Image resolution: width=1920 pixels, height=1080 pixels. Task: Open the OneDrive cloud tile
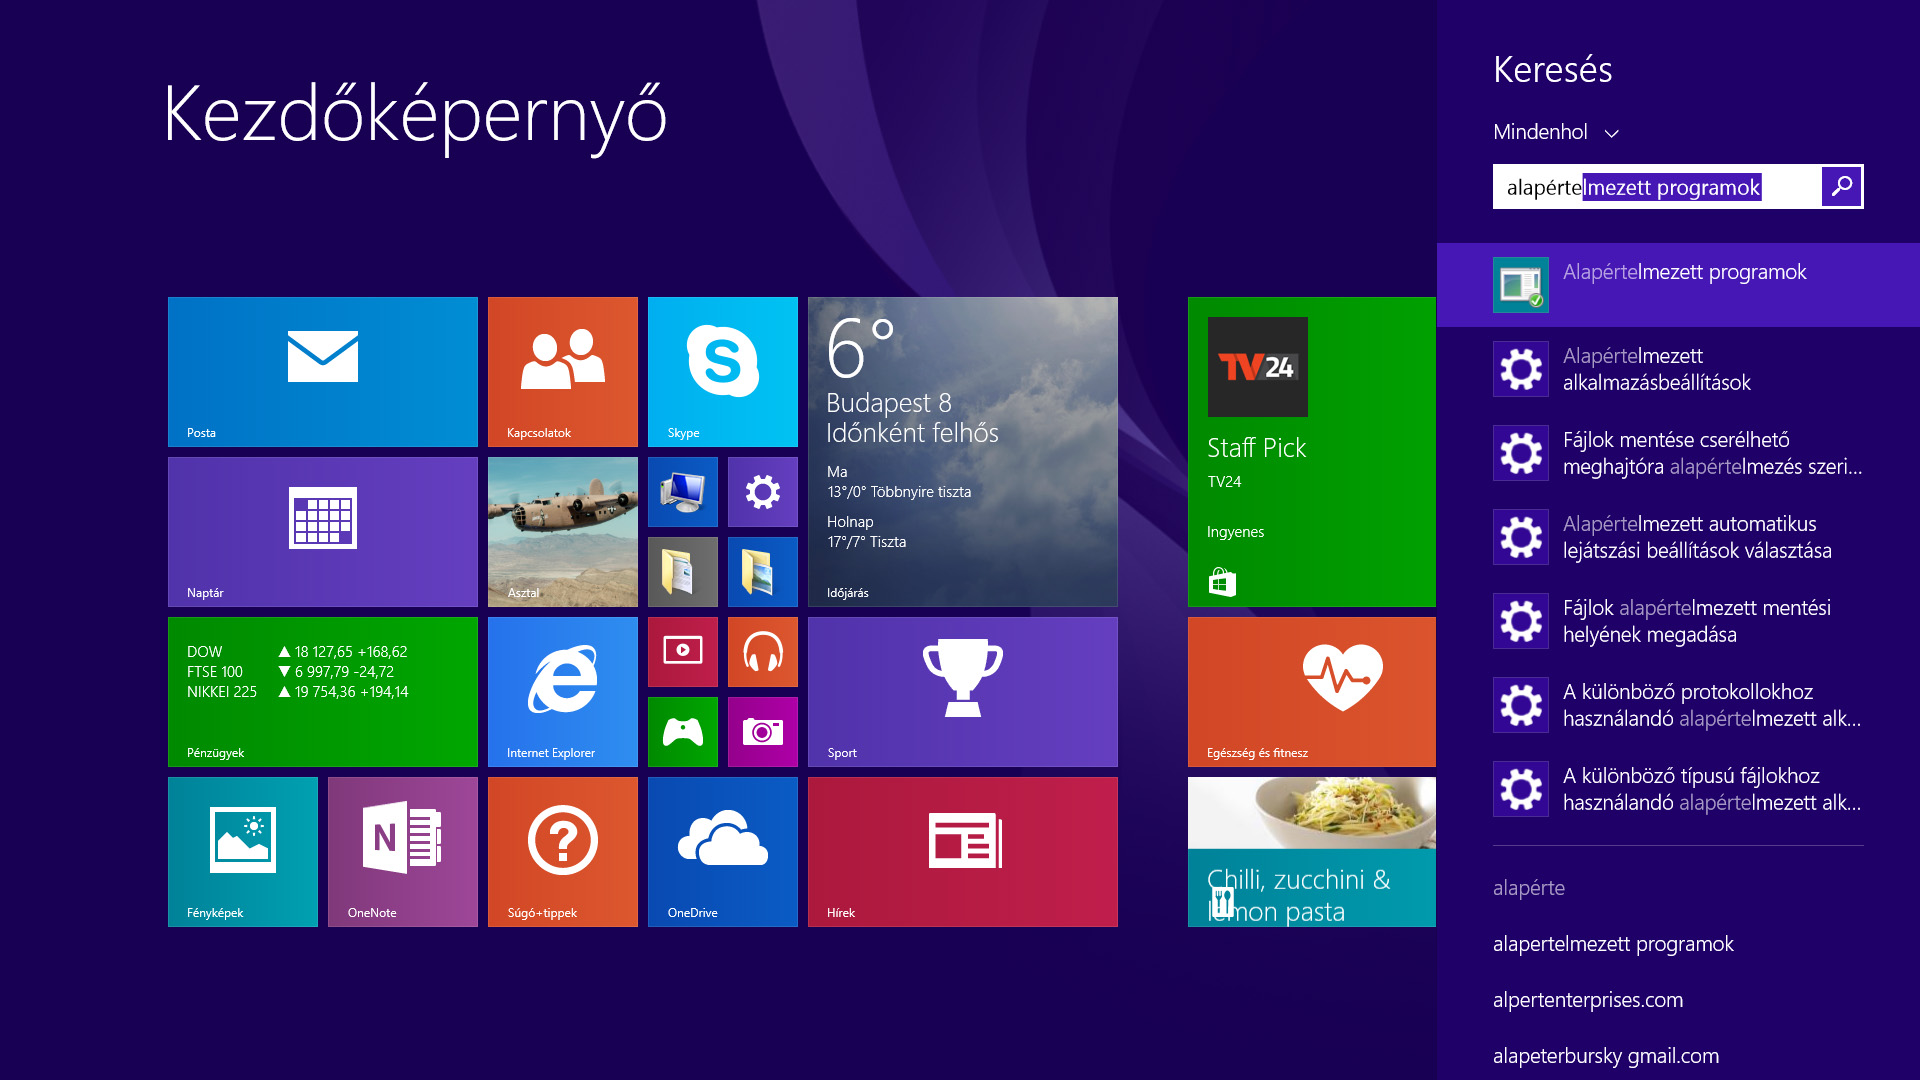[x=722, y=851]
